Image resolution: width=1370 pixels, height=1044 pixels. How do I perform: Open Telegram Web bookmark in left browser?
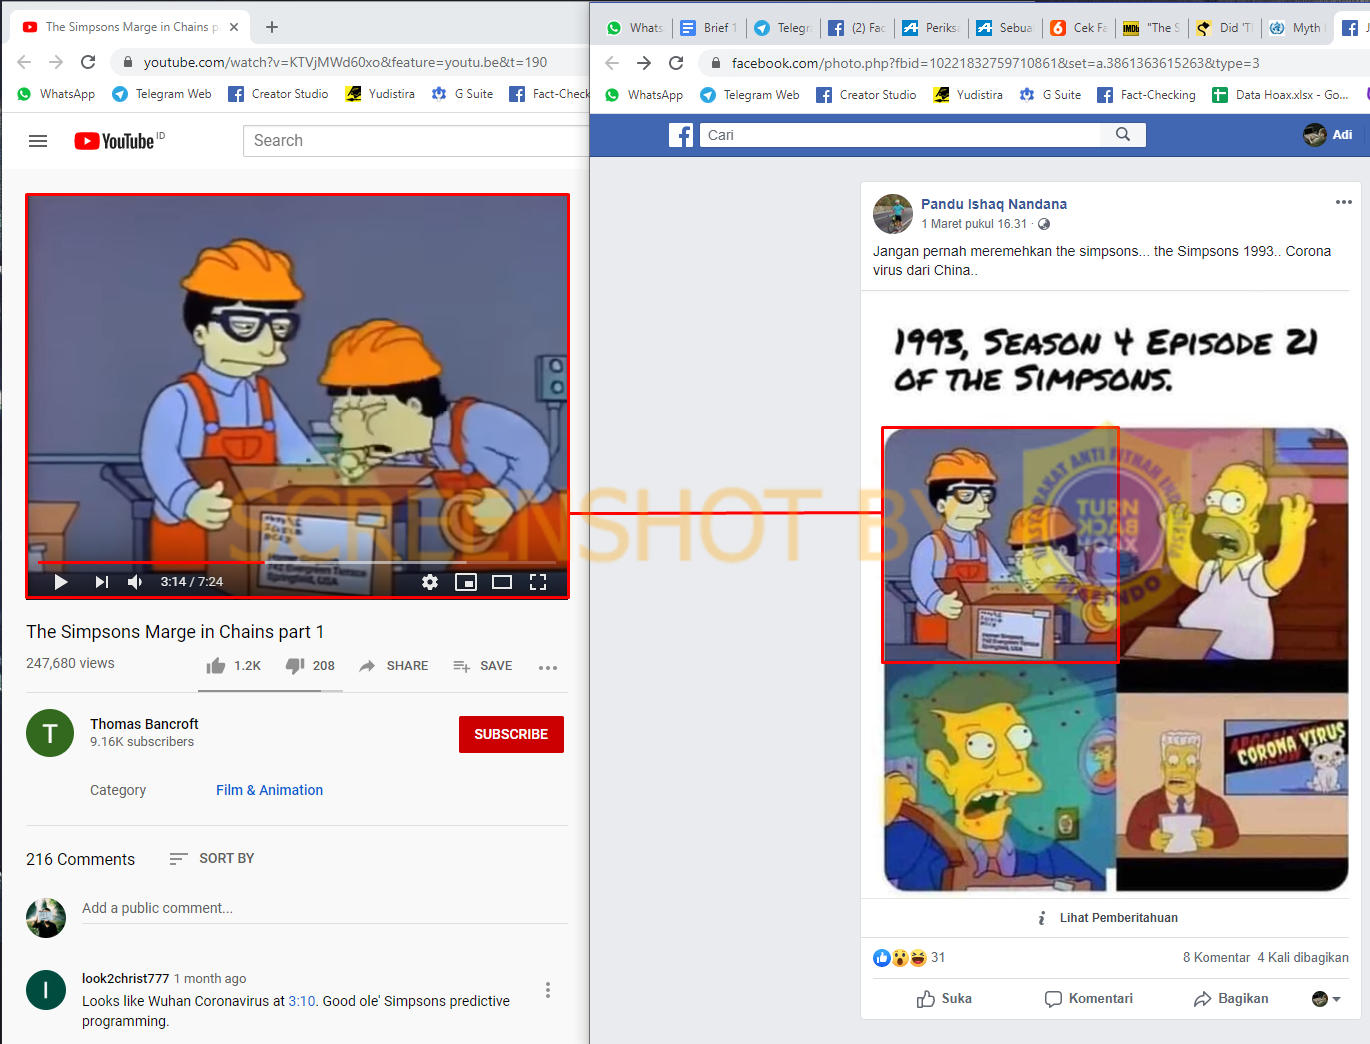(x=162, y=94)
